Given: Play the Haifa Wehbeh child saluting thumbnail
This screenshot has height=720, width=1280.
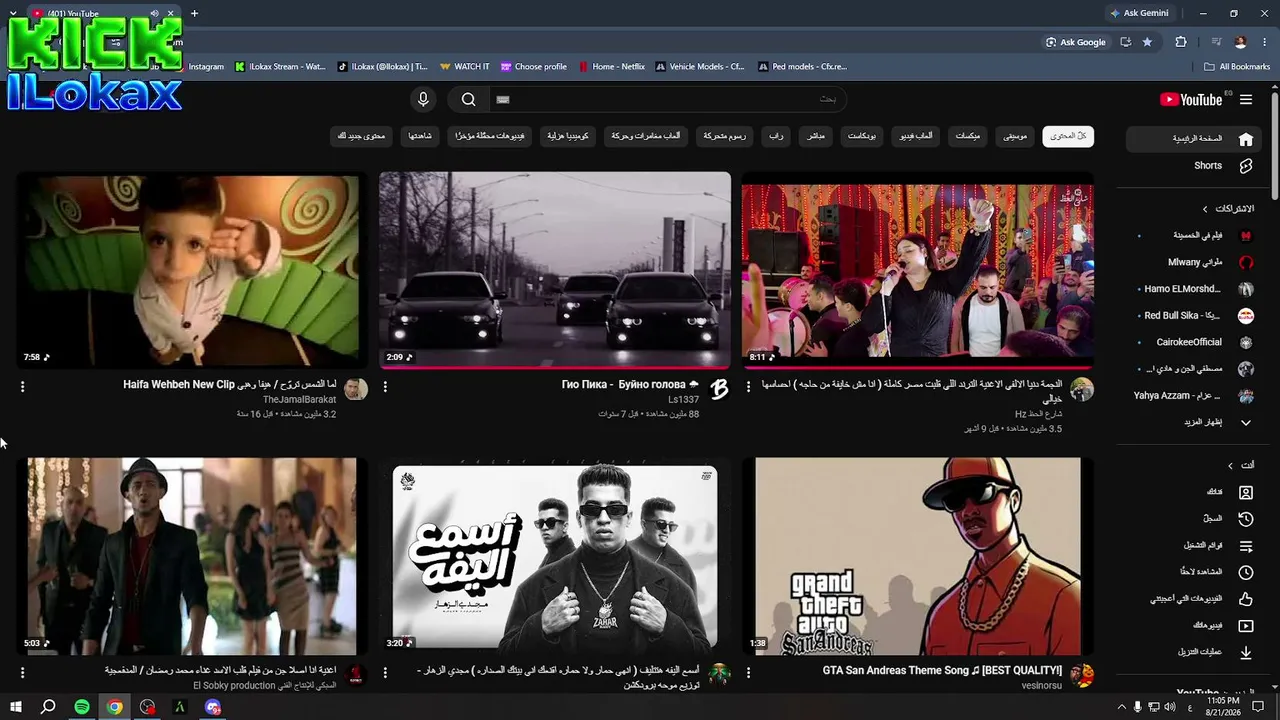Looking at the screenshot, I should tap(192, 270).
